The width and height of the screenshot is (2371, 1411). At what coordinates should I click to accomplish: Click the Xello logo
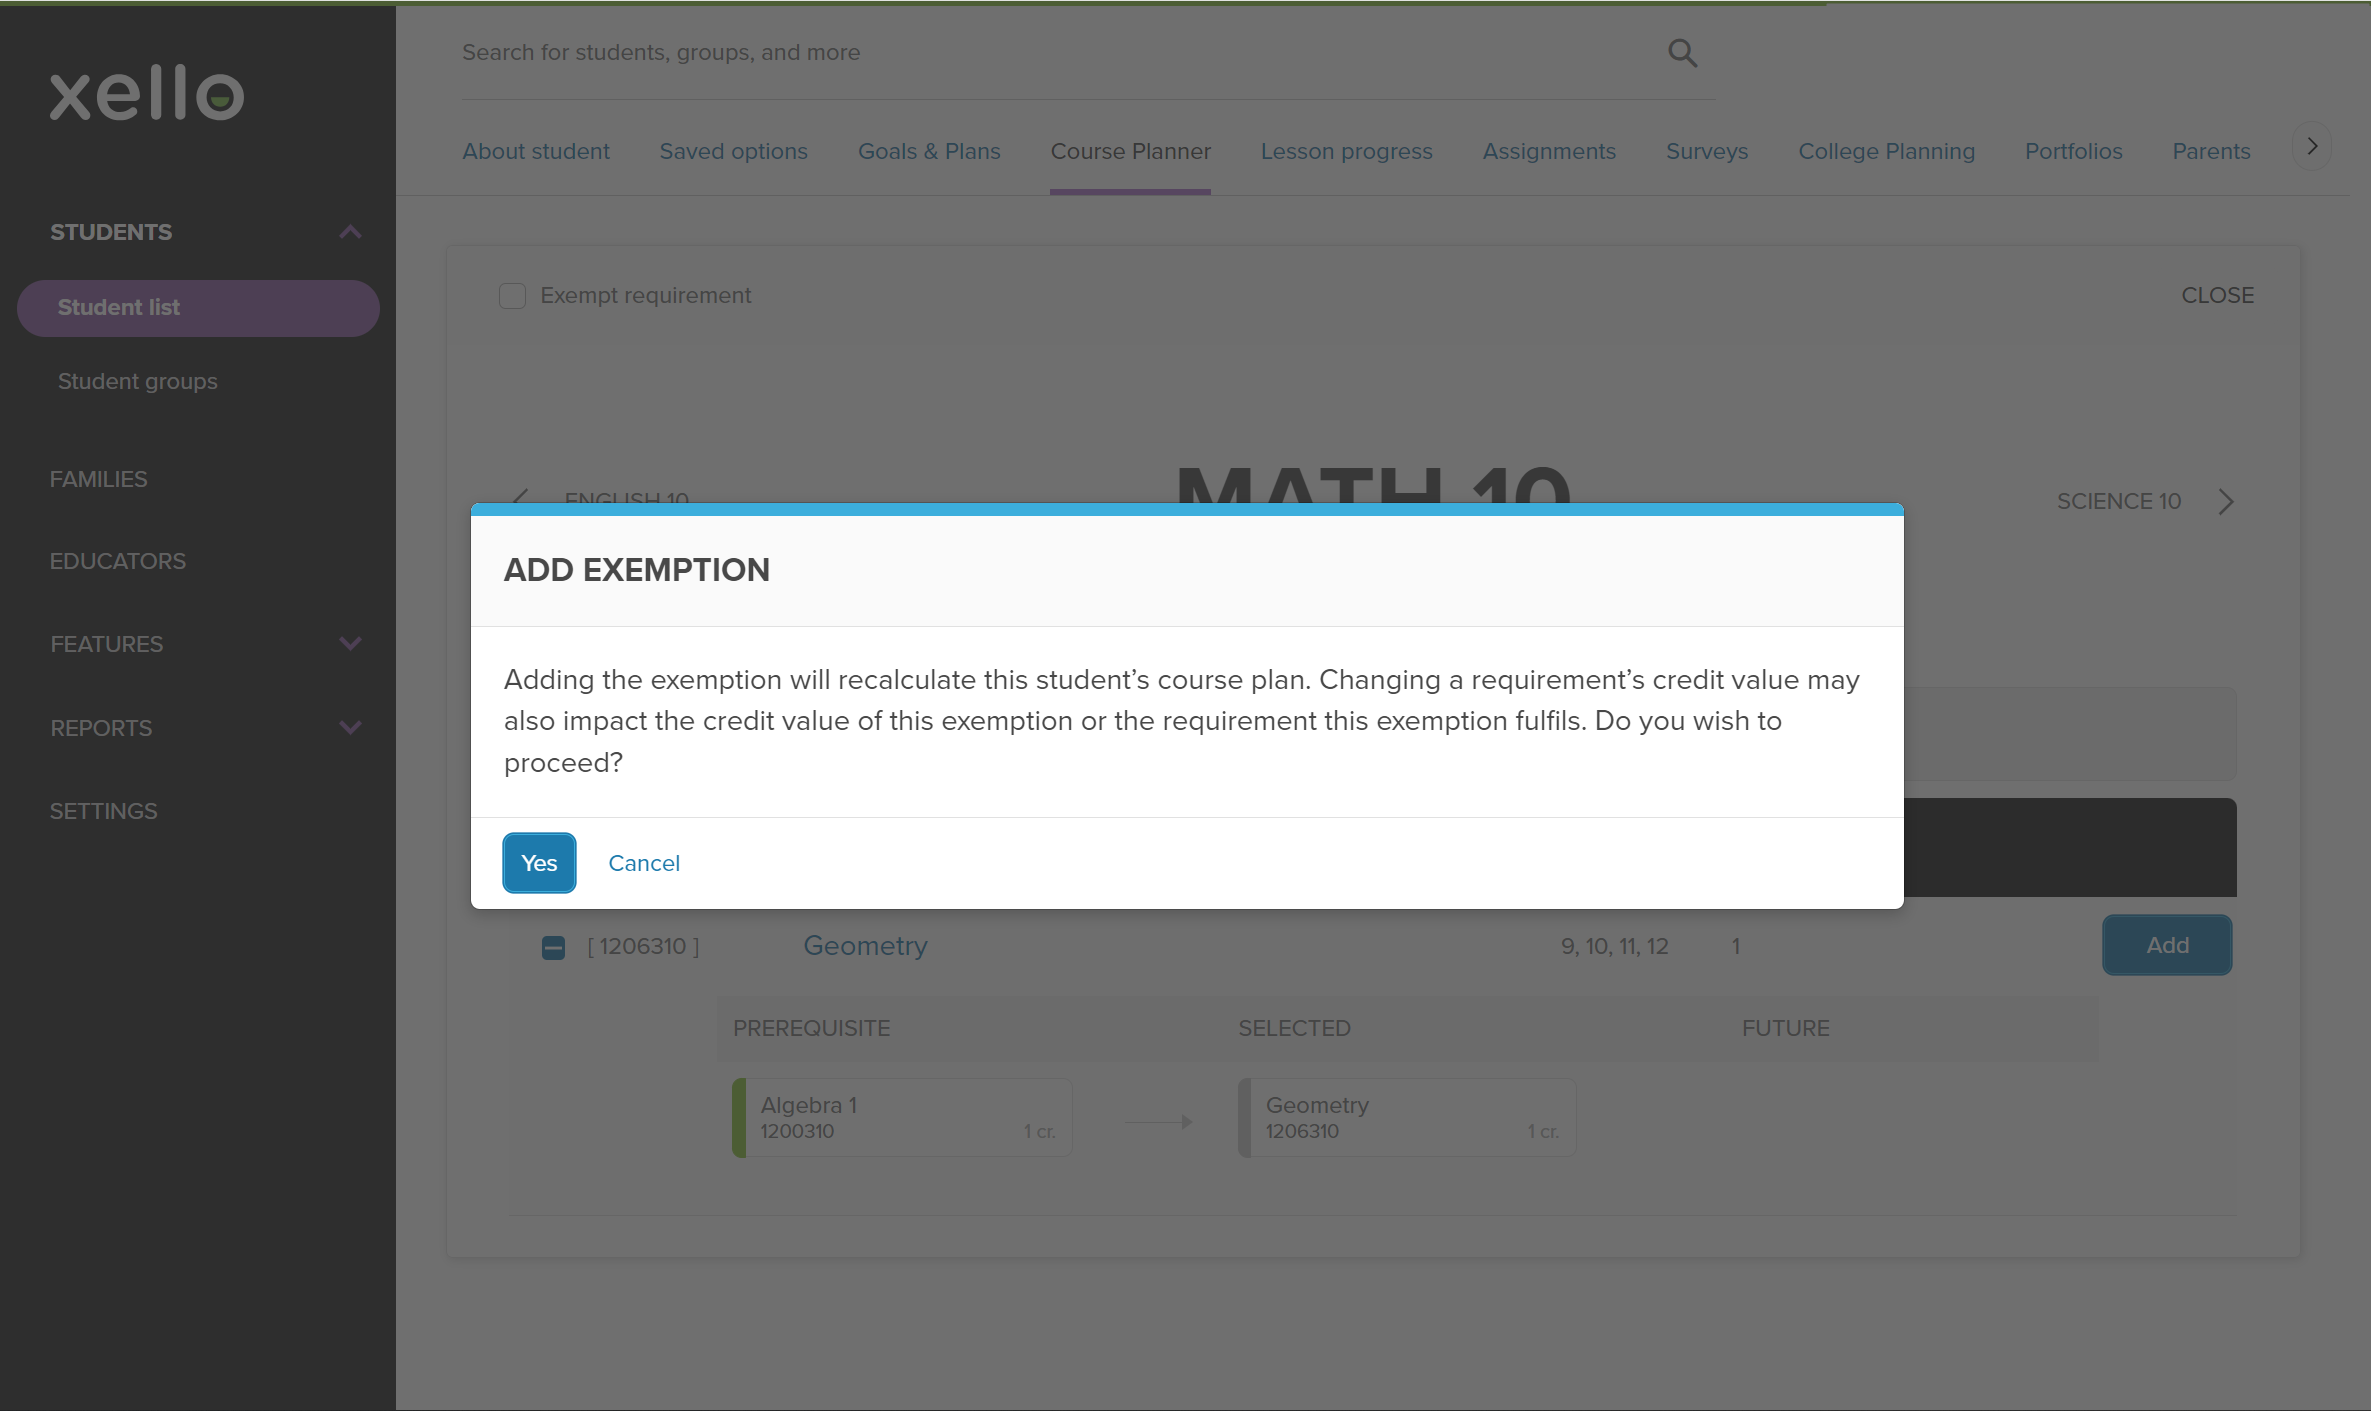(146, 93)
